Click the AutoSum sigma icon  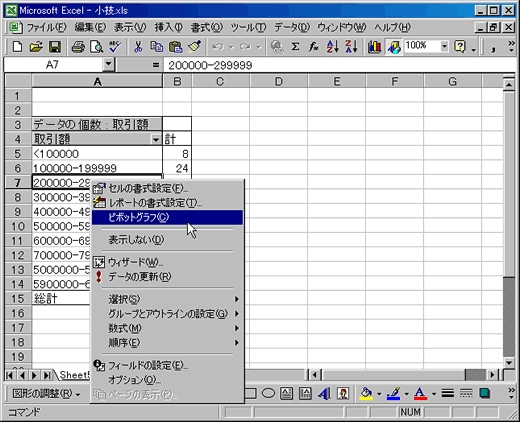295,47
